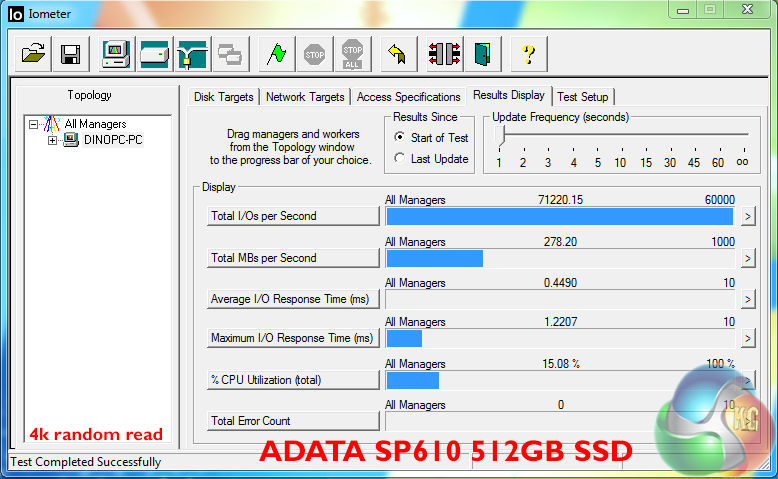
Task: Expand the DINOPC-PC manager node
Action: click(52, 140)
